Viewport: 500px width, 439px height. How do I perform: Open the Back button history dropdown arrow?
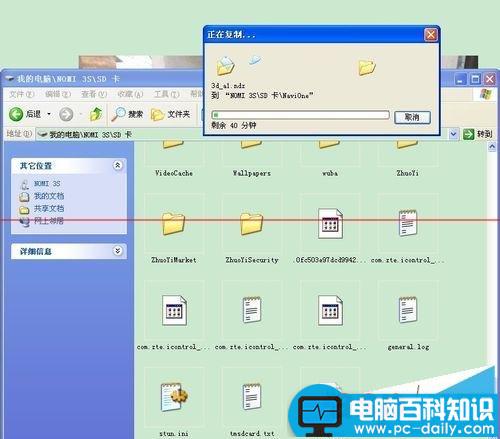click(x=49, y=114)
